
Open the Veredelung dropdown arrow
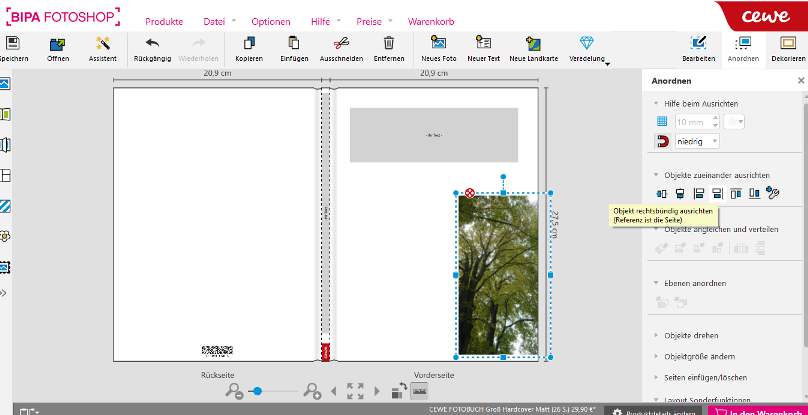tap(607, 64)
